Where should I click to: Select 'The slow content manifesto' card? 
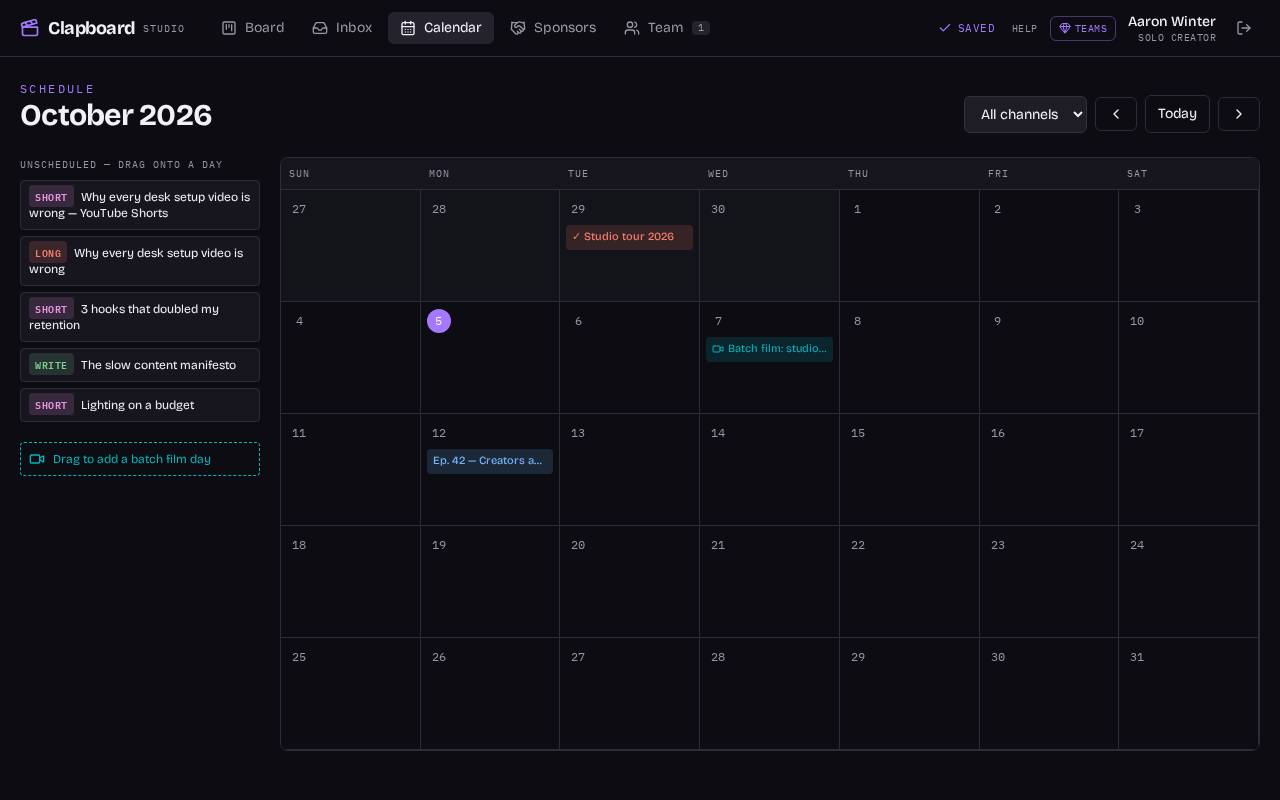(x=140, y=365)
